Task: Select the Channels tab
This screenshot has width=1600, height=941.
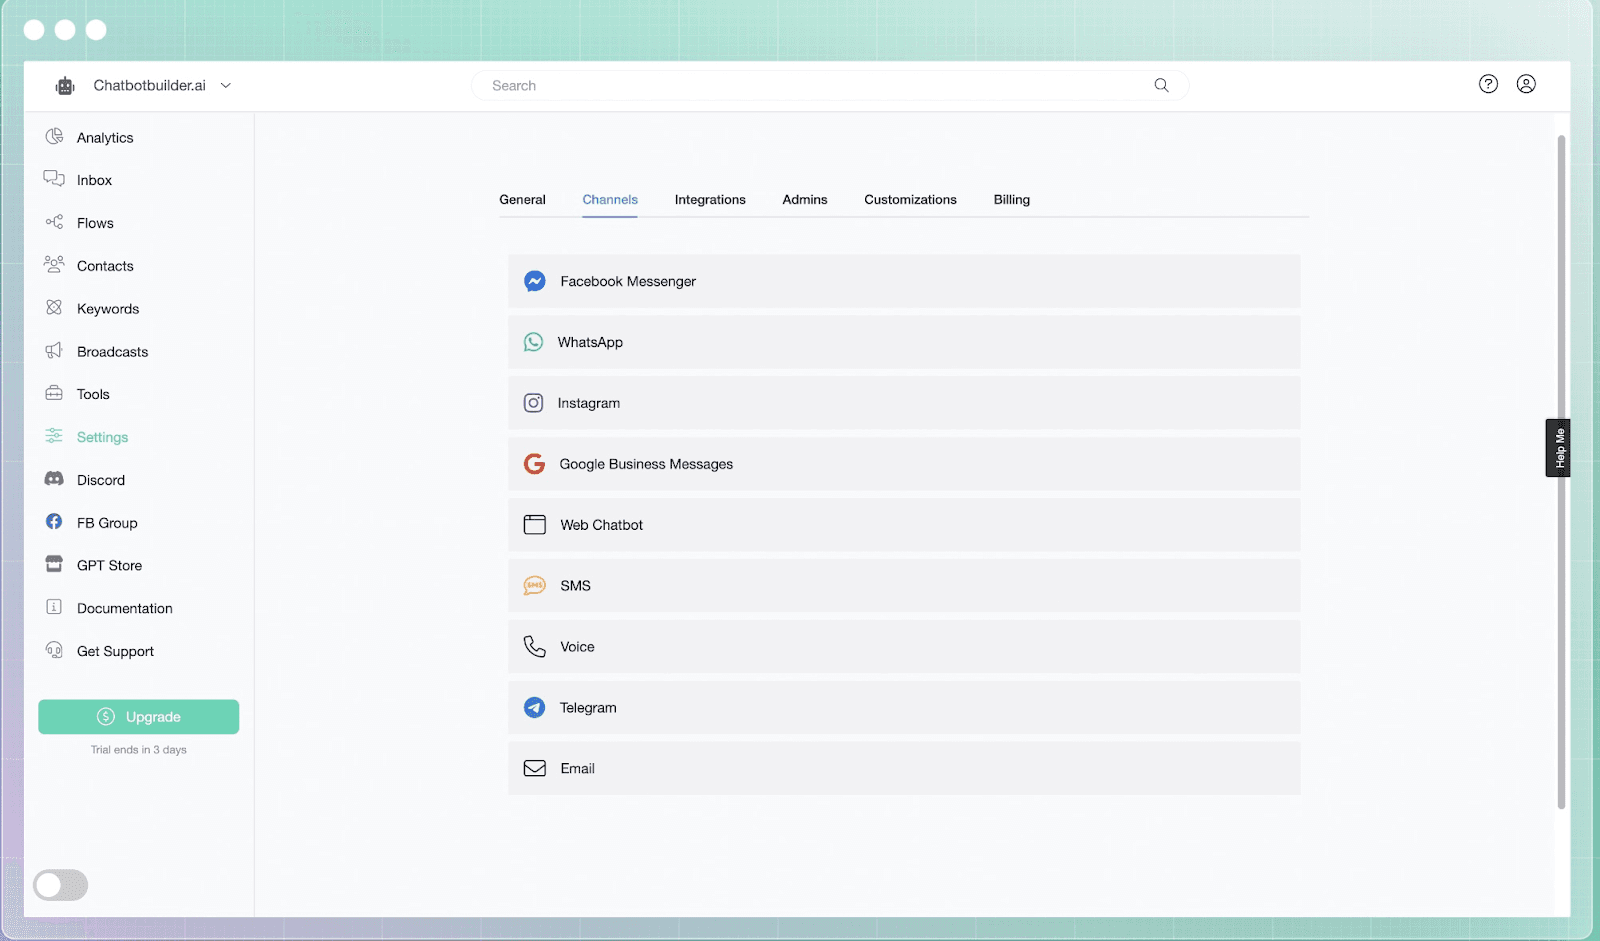Action: [610, 200]
